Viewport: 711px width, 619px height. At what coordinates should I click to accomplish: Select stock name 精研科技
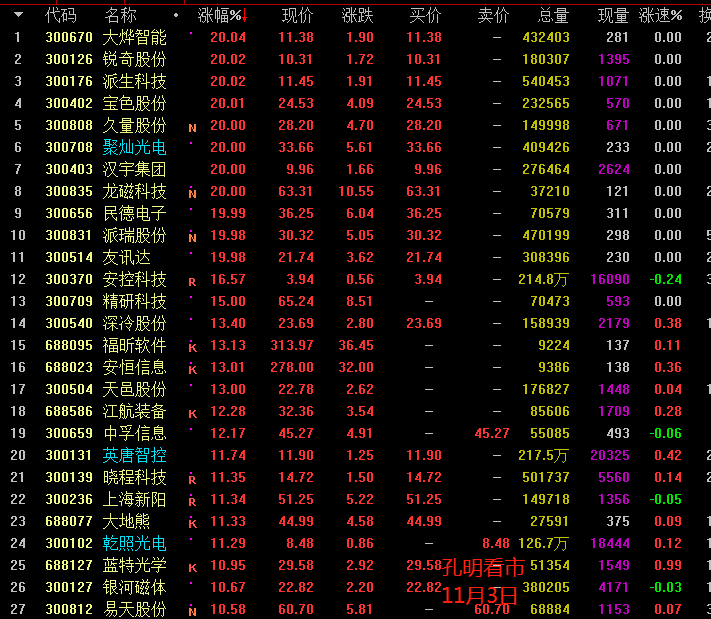click(135, 301)
